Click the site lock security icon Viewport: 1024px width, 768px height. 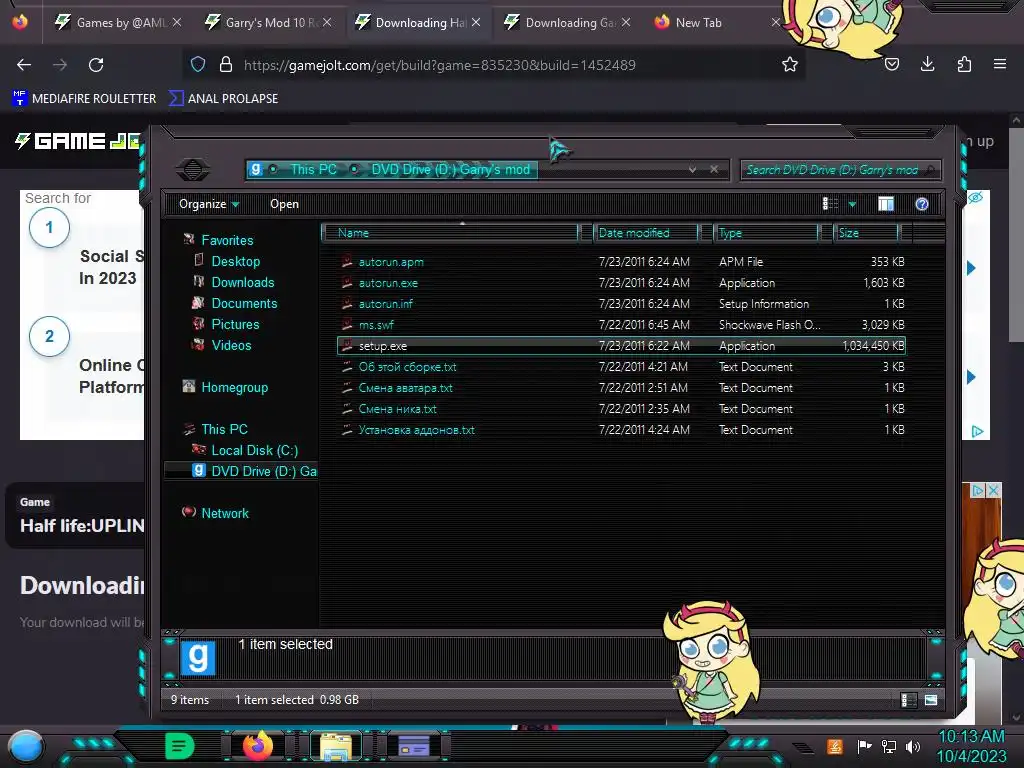[x=226, y=64]
